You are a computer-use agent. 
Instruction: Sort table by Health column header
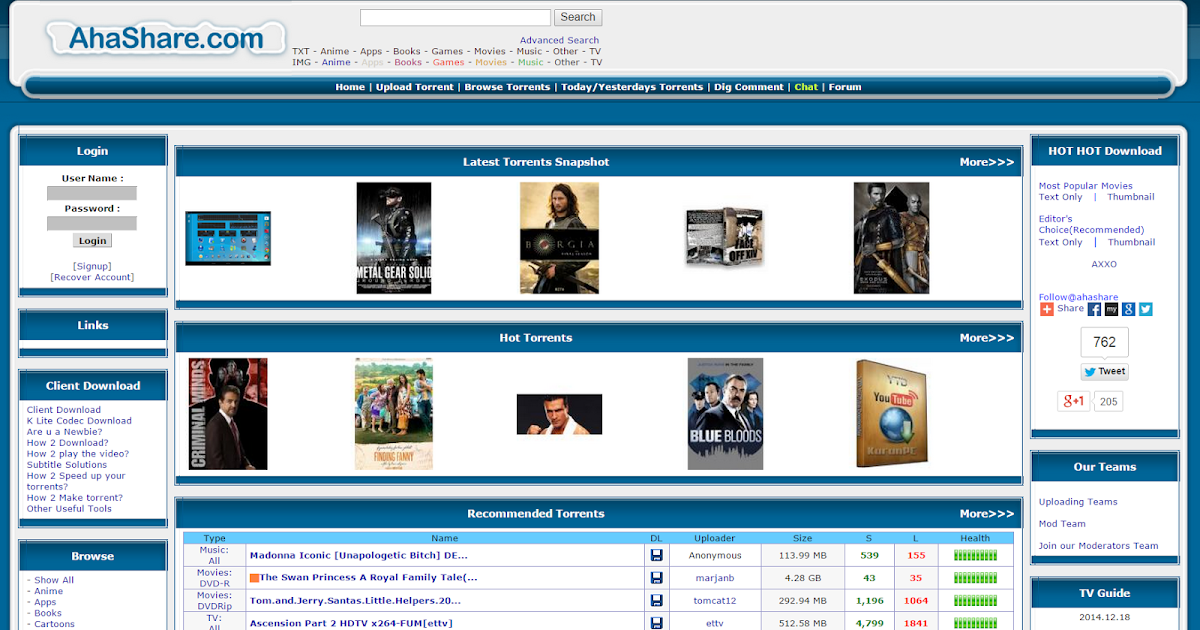tap(975, 538)
